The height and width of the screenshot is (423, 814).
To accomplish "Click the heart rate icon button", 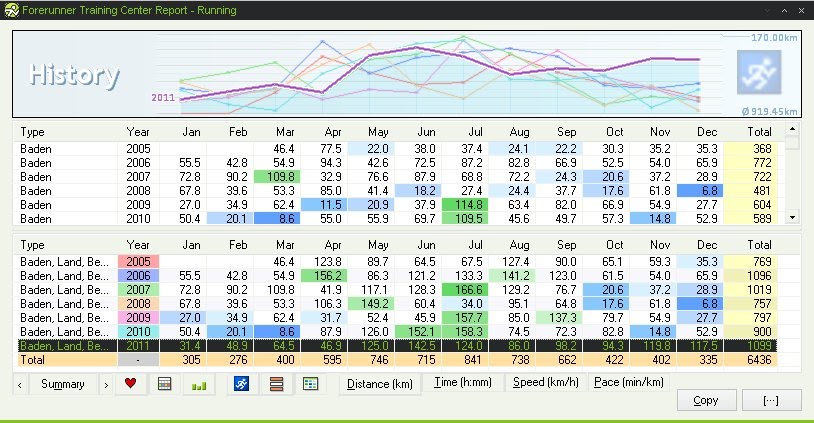I will click(128, 384).
